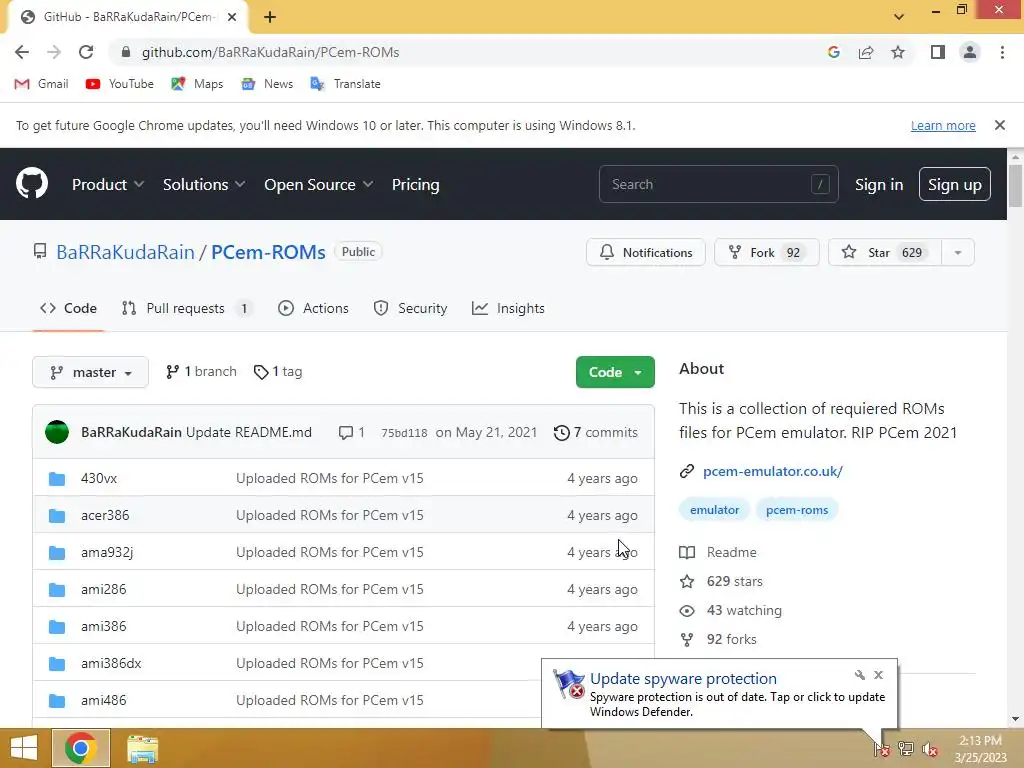Viewport: 1024px width, 768px height.
Task: Click the share page icon
Action: click(866, 52)
